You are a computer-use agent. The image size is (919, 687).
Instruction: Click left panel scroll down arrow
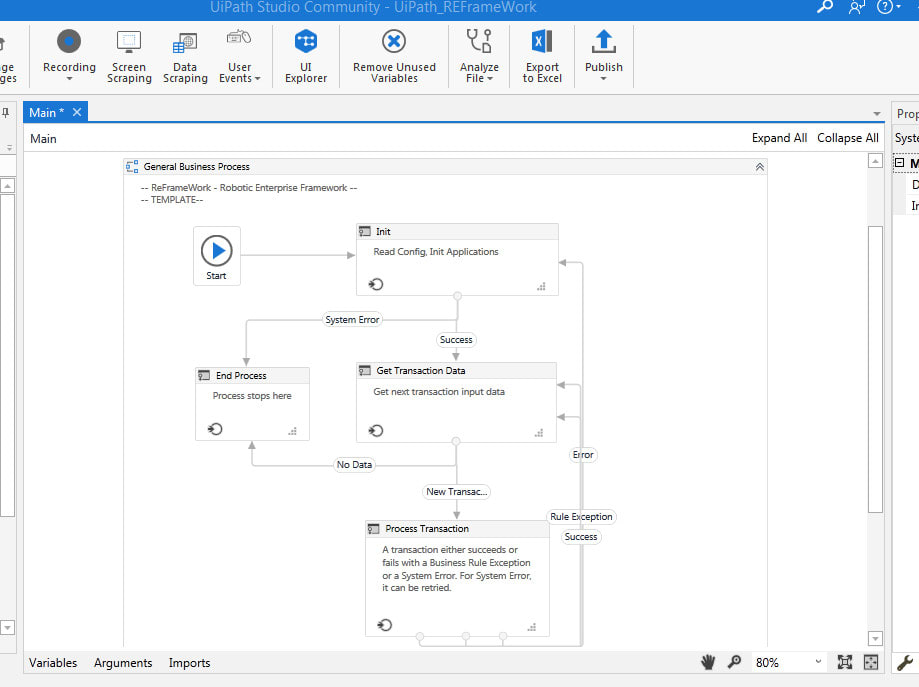(7, 627)
